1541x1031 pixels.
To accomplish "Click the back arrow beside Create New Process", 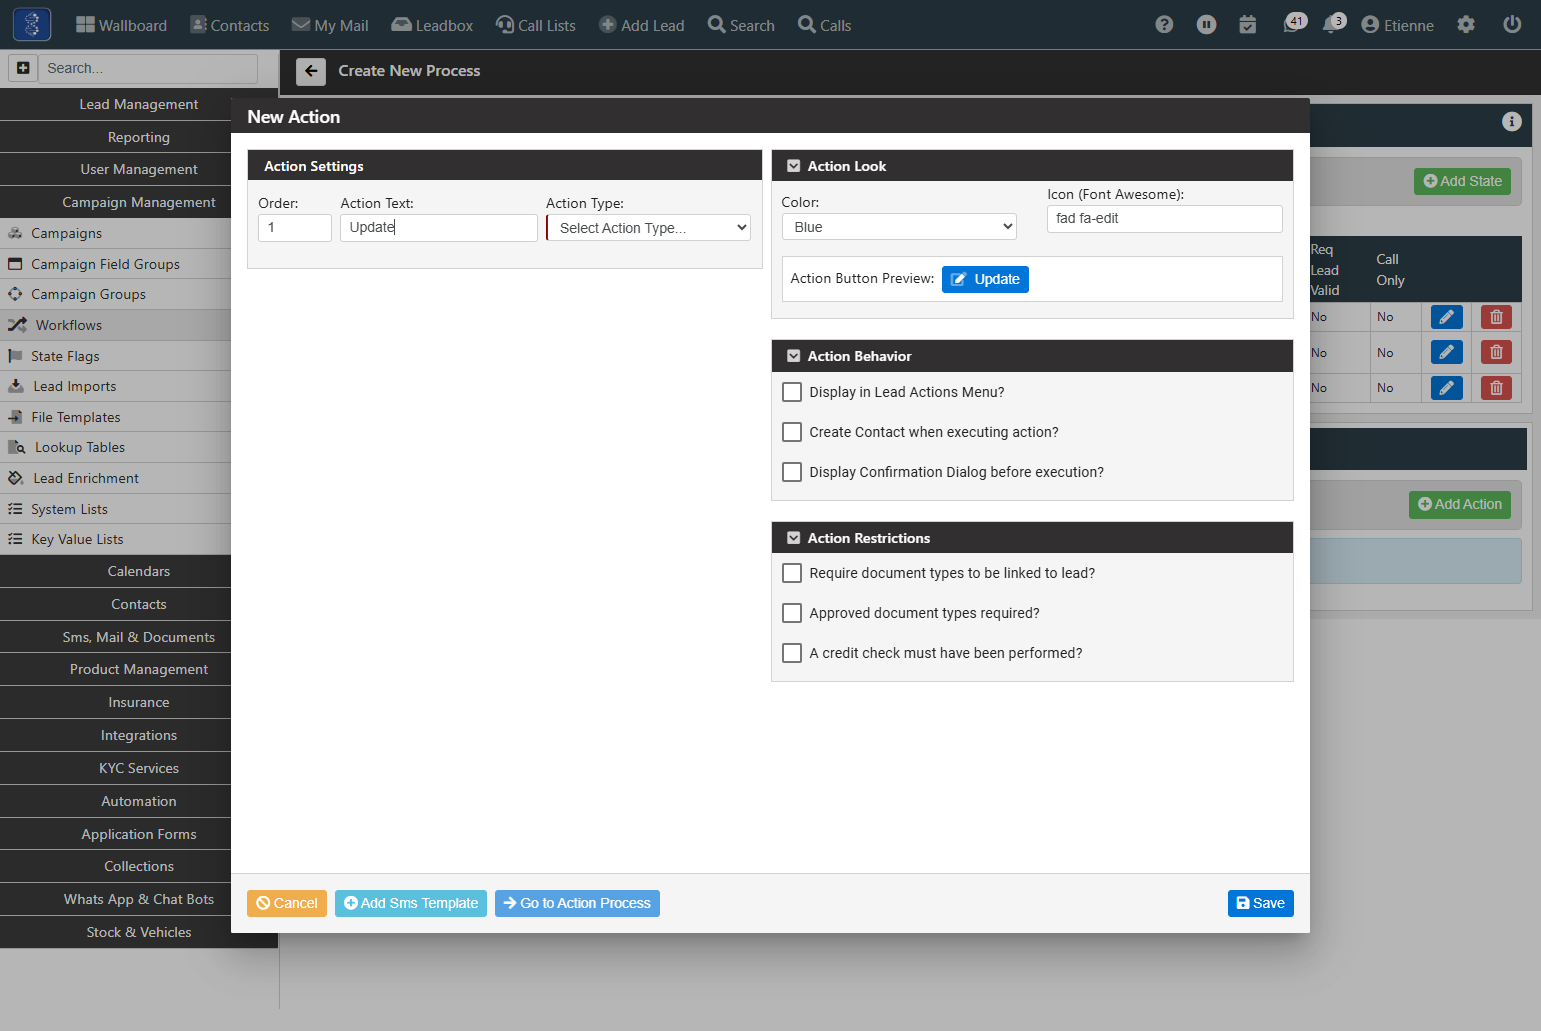I will click(311, 71).
